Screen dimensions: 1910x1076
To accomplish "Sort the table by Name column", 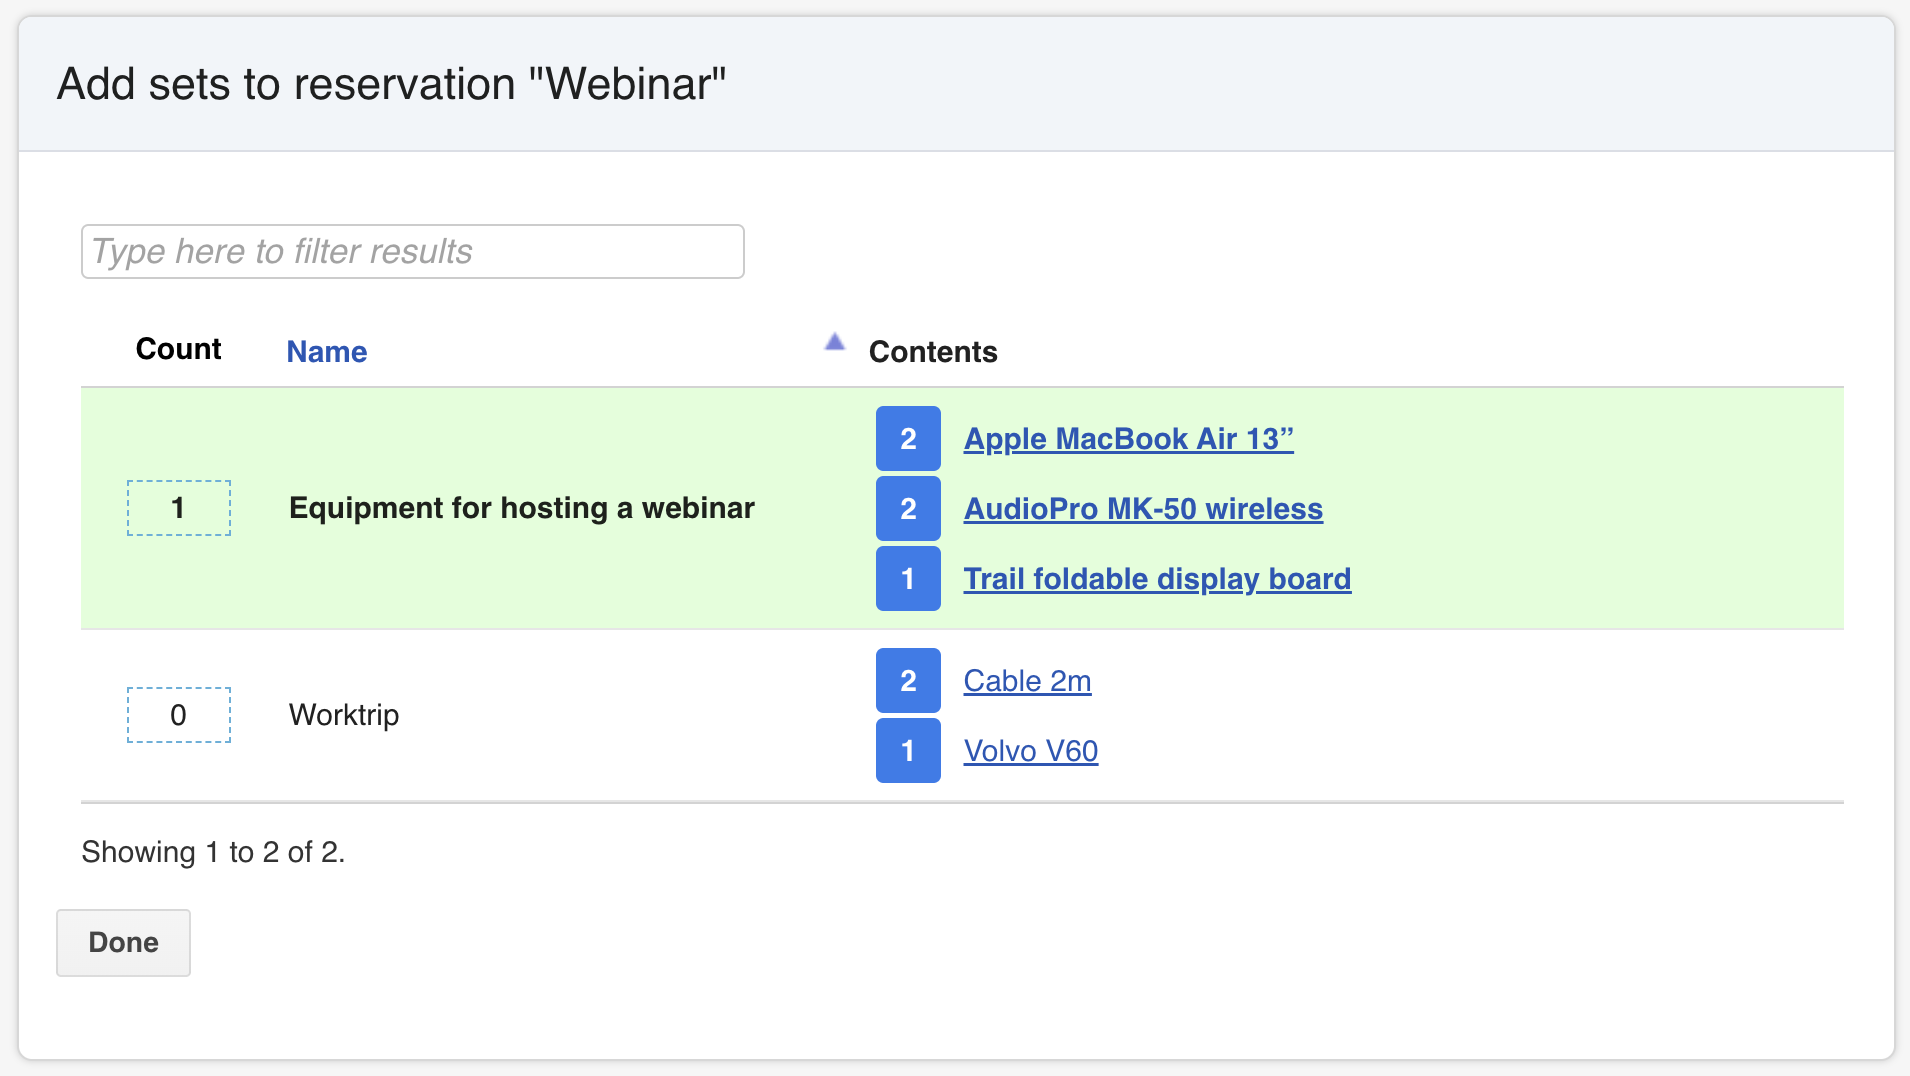I will tap(327, 352).
